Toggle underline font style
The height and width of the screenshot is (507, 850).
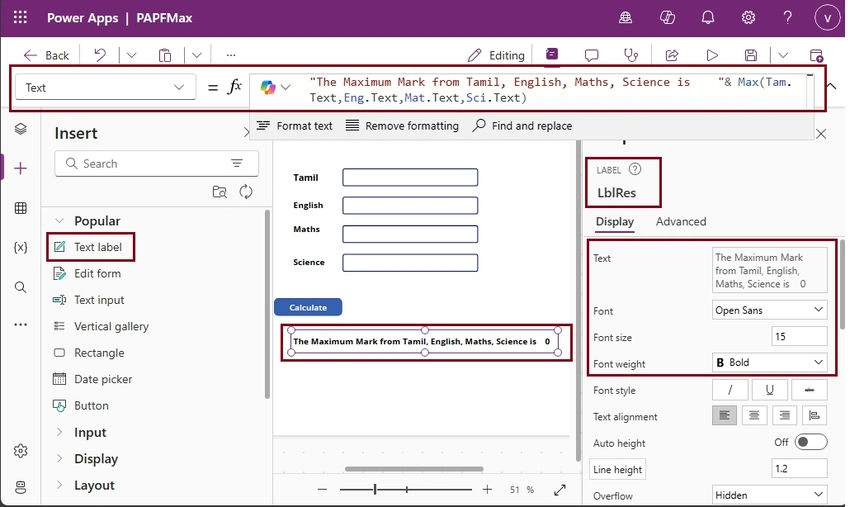[x=769, y=389]
